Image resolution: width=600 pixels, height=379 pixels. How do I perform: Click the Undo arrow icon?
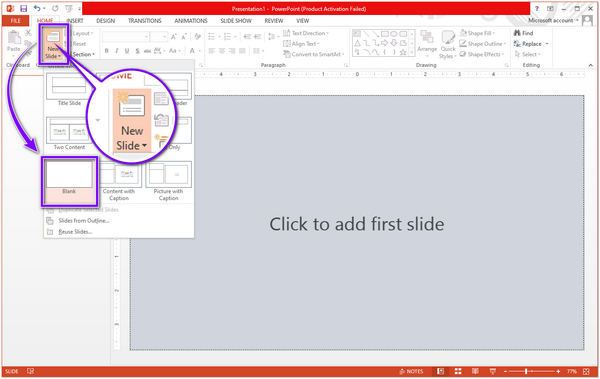pos(37,8)
